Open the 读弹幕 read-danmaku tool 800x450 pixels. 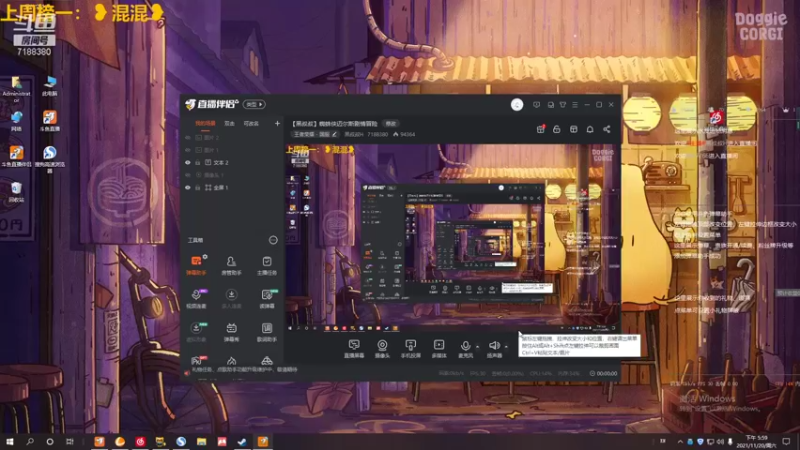coord(266,299)
